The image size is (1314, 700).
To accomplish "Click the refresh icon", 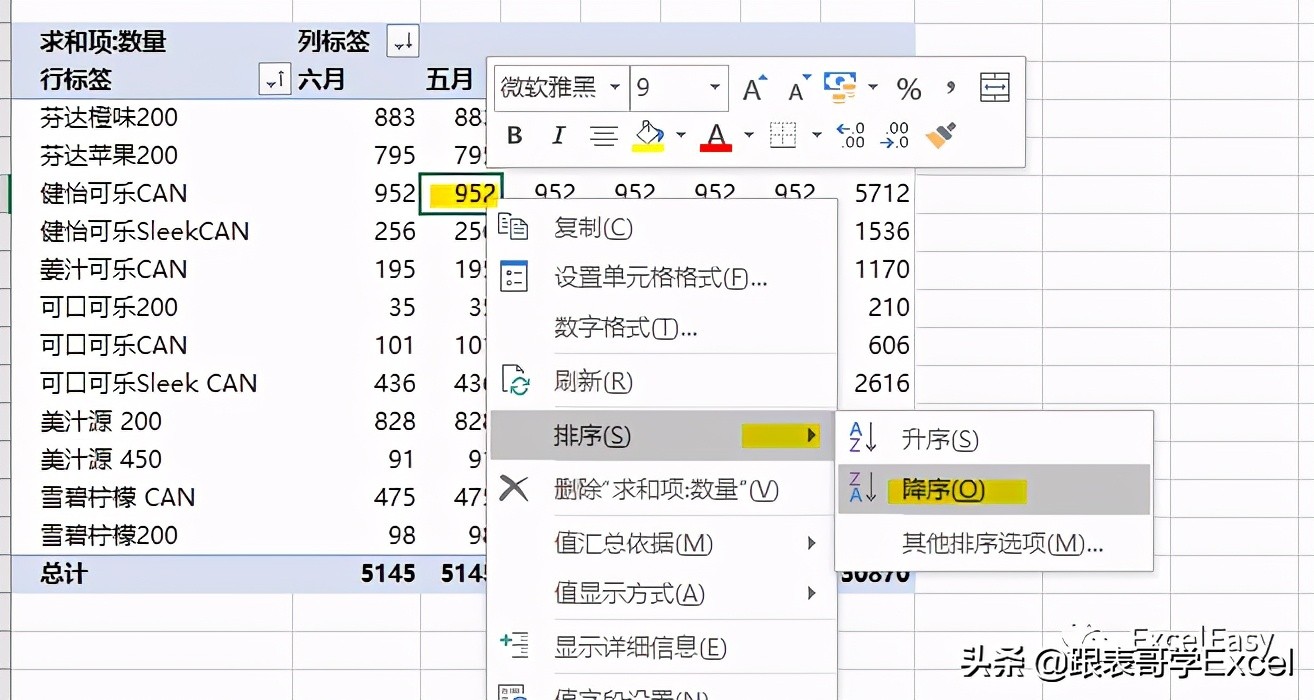I will (x=515, y=381).
